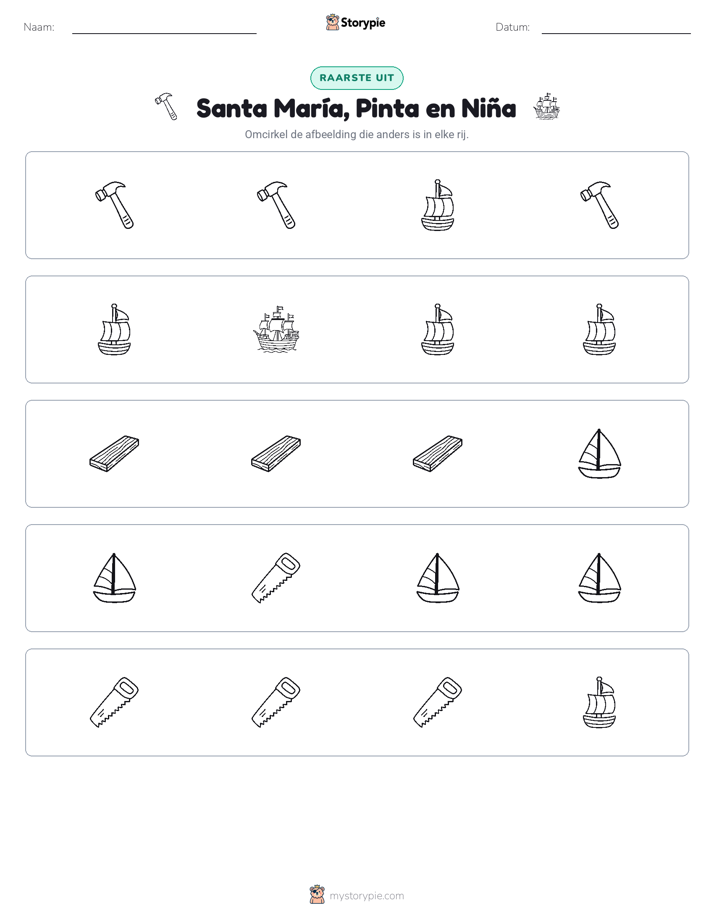The width and height of the screenshot is (714, 924).
Task: Open the mystorypie.com footer link
Action: (366, 896)
